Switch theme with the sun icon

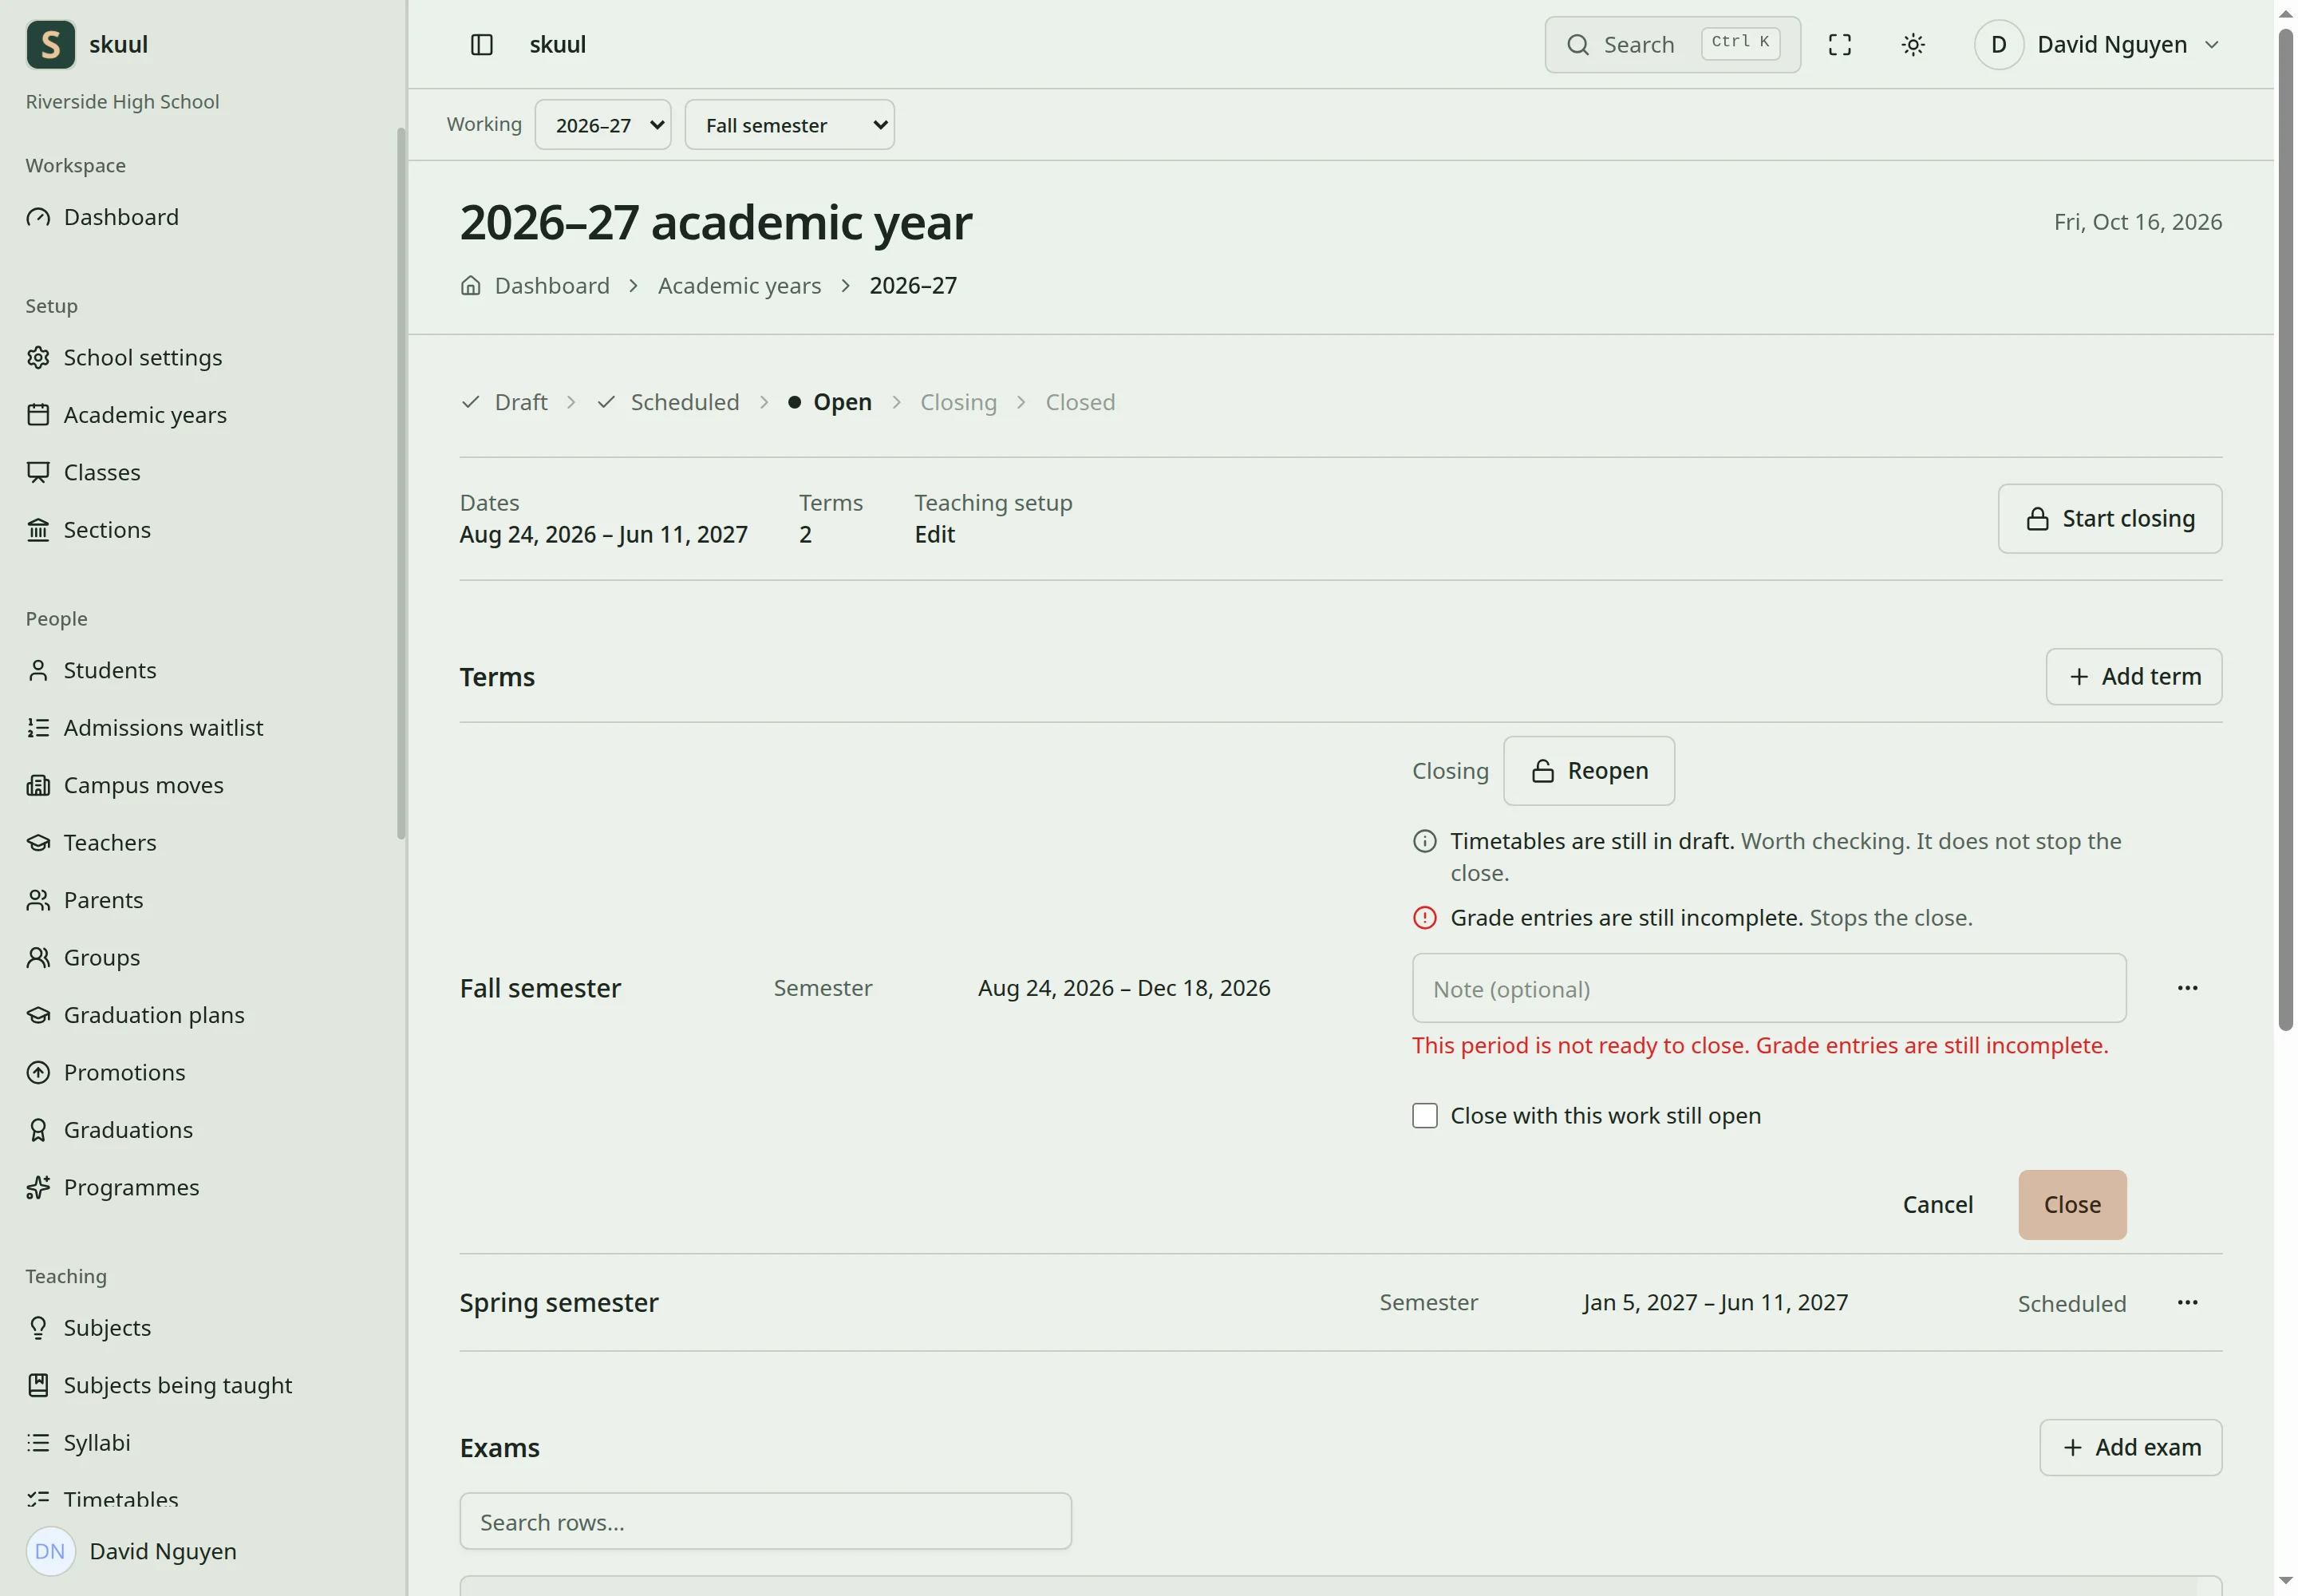point(1912,45)
